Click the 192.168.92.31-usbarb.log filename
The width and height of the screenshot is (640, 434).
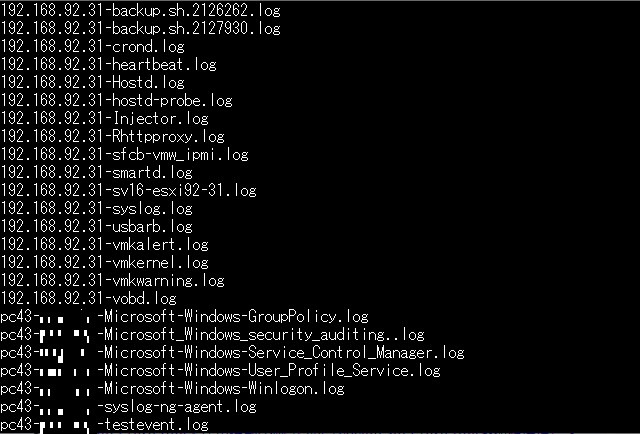coord(96,226)
